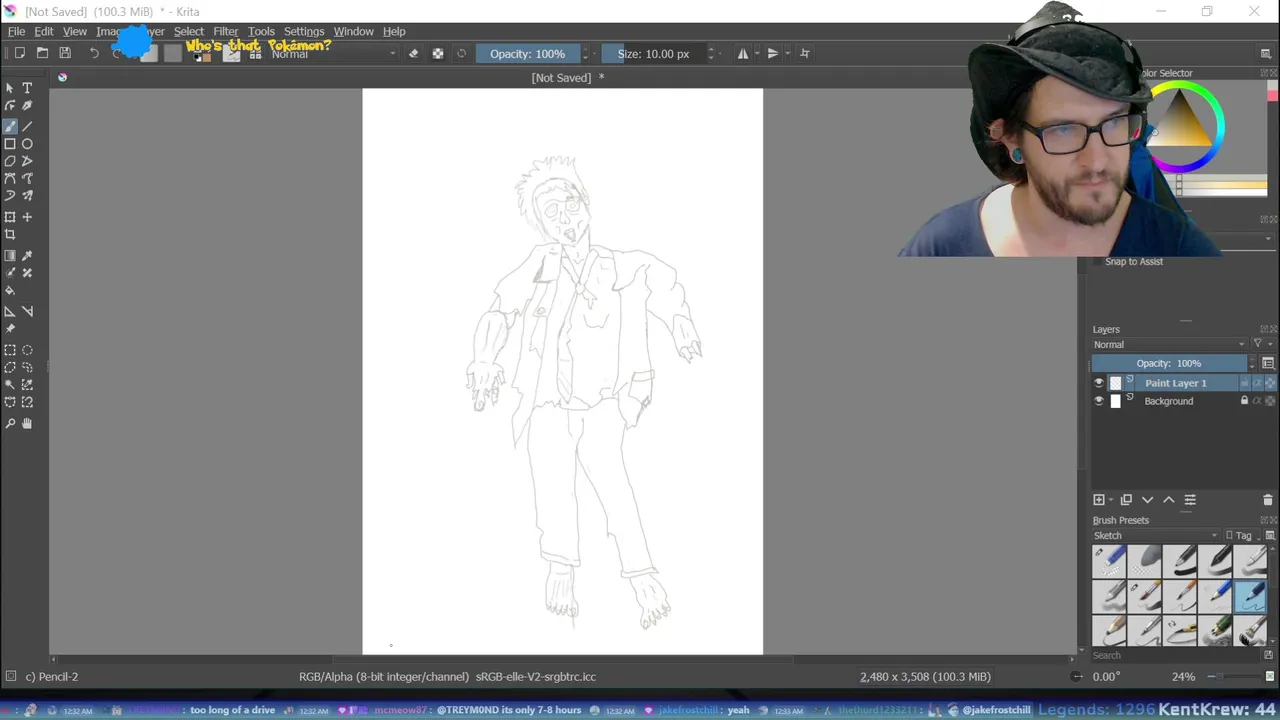
Task: Open the Filter menu
Action: pos(226,31)
